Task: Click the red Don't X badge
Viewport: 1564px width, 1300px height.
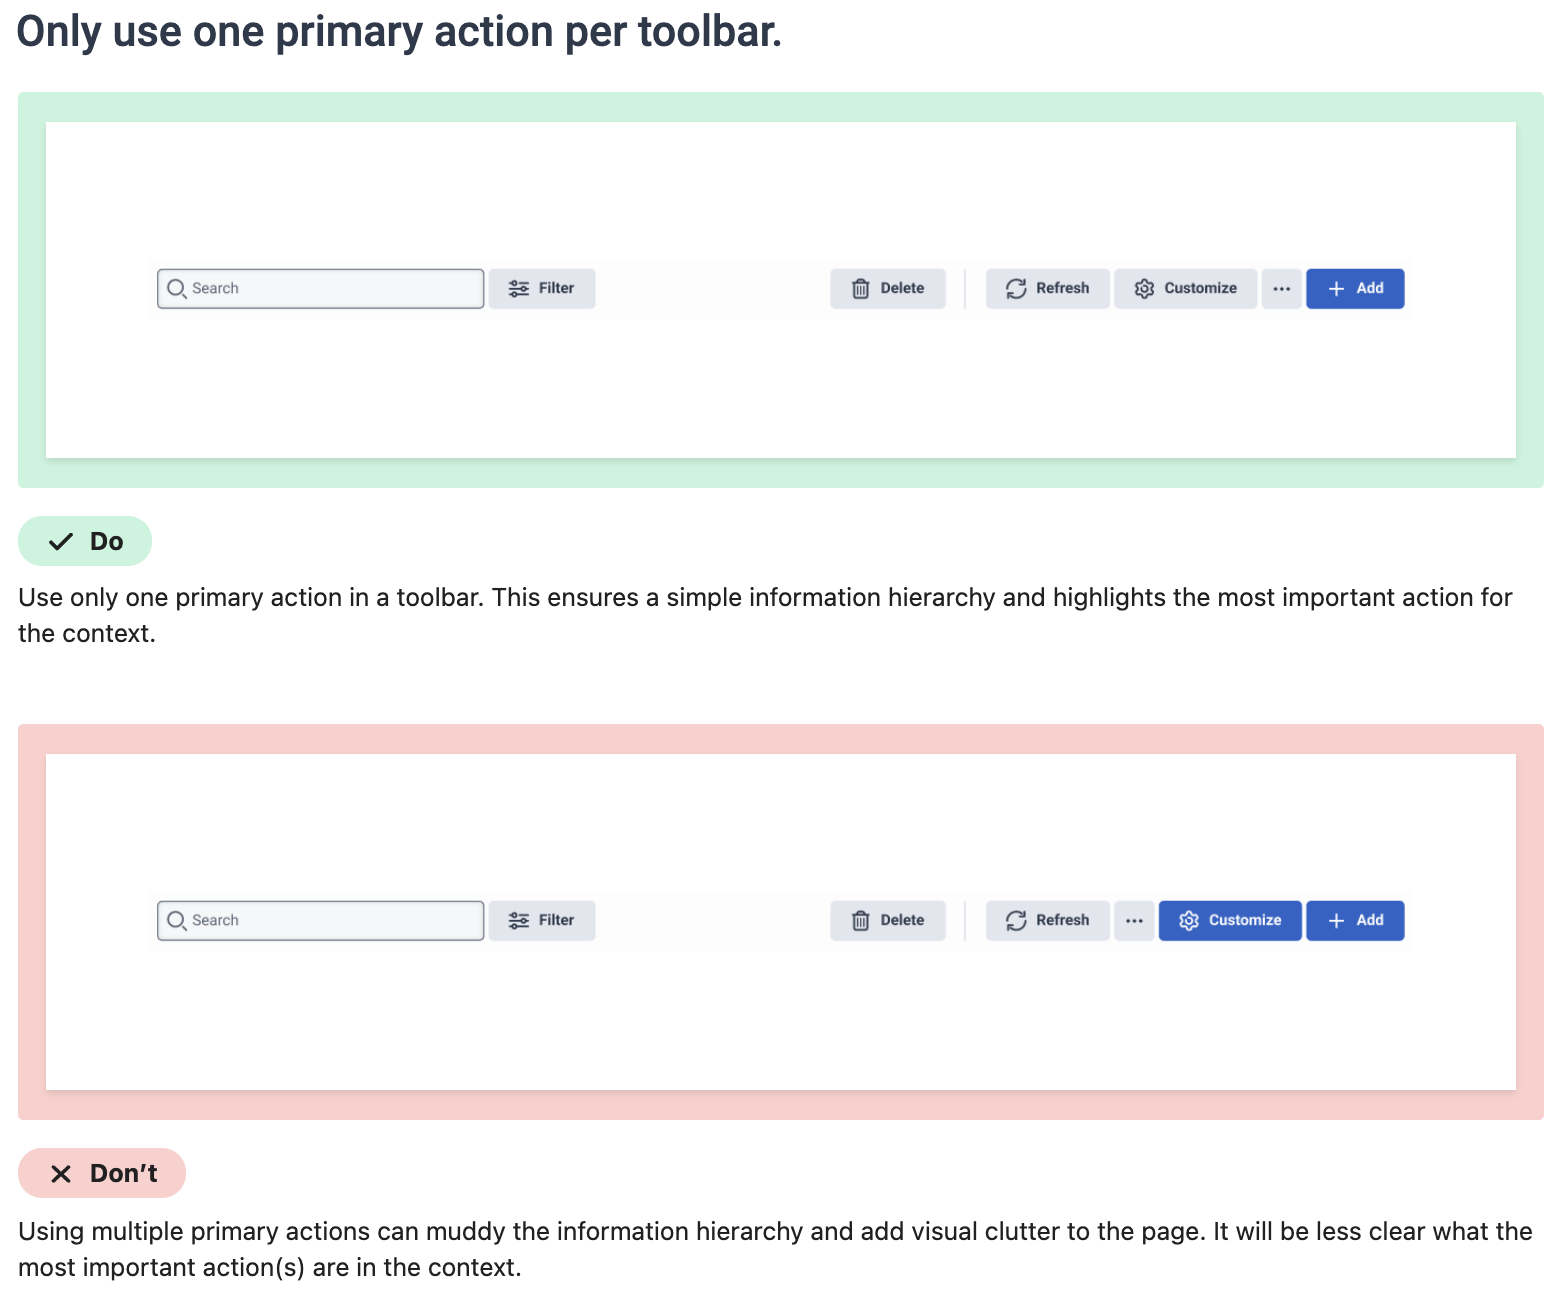Action: 102,1173
